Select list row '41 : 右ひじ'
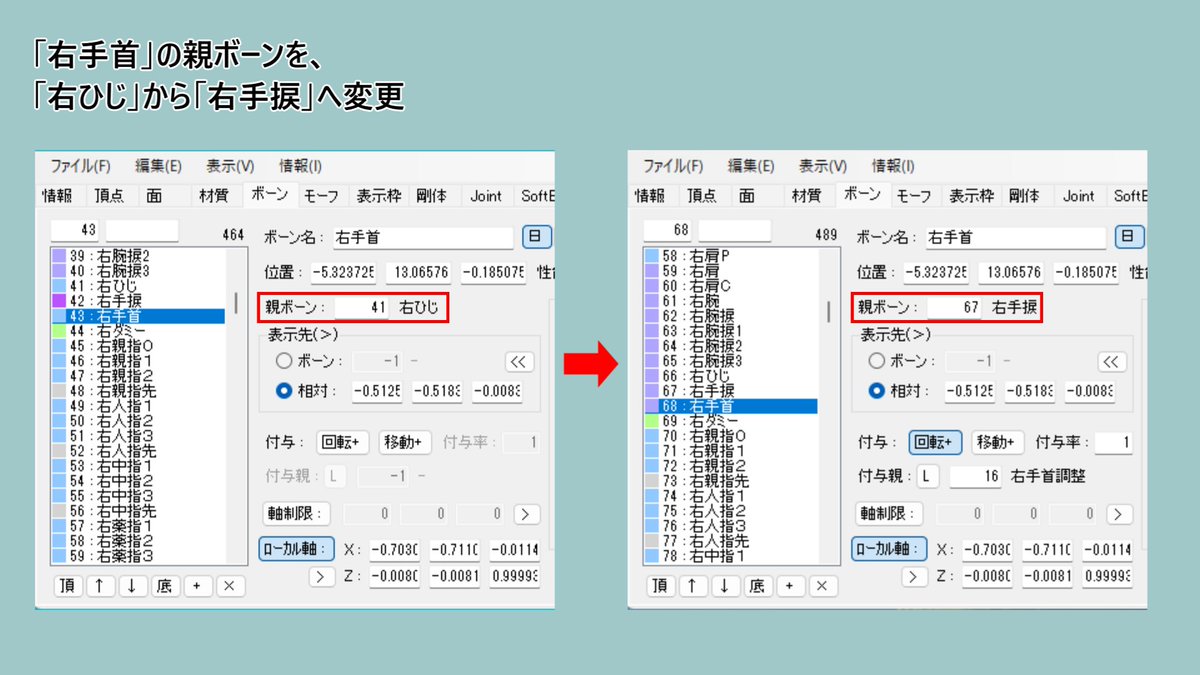Image resolution: width=1200 pixels, height=675 pixels. point(138,286)
